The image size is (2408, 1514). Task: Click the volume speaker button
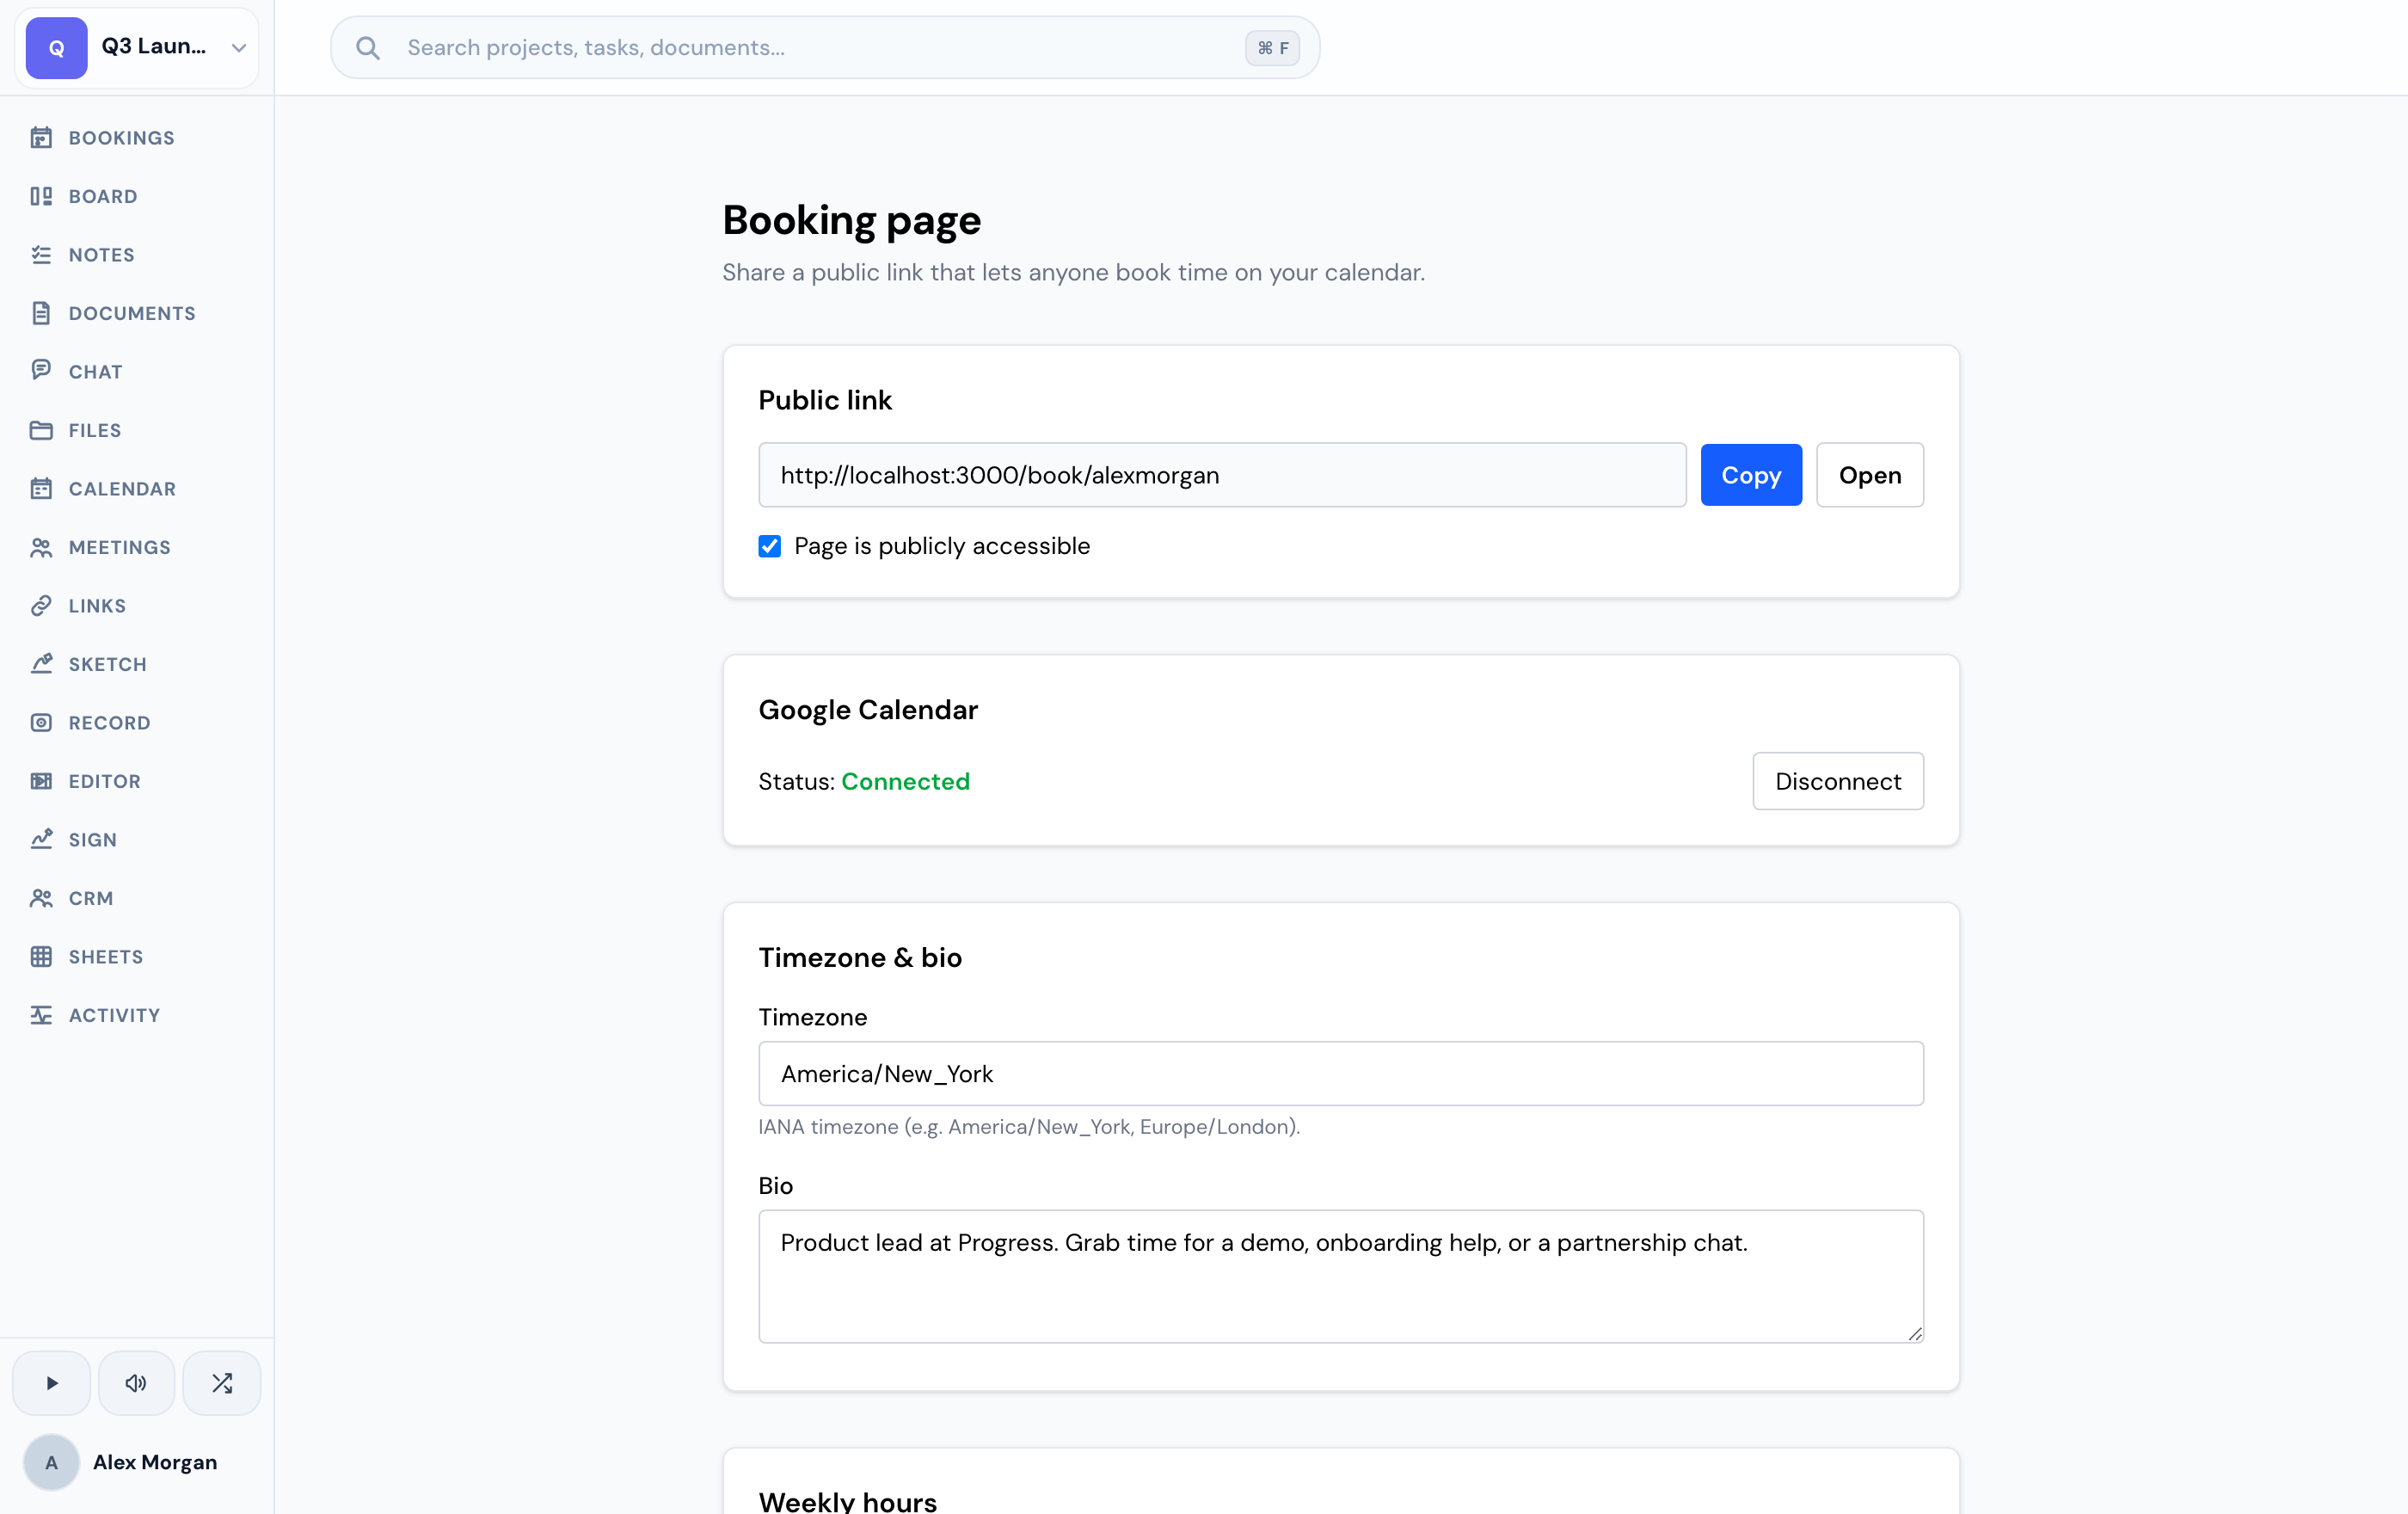(136, 1383)
